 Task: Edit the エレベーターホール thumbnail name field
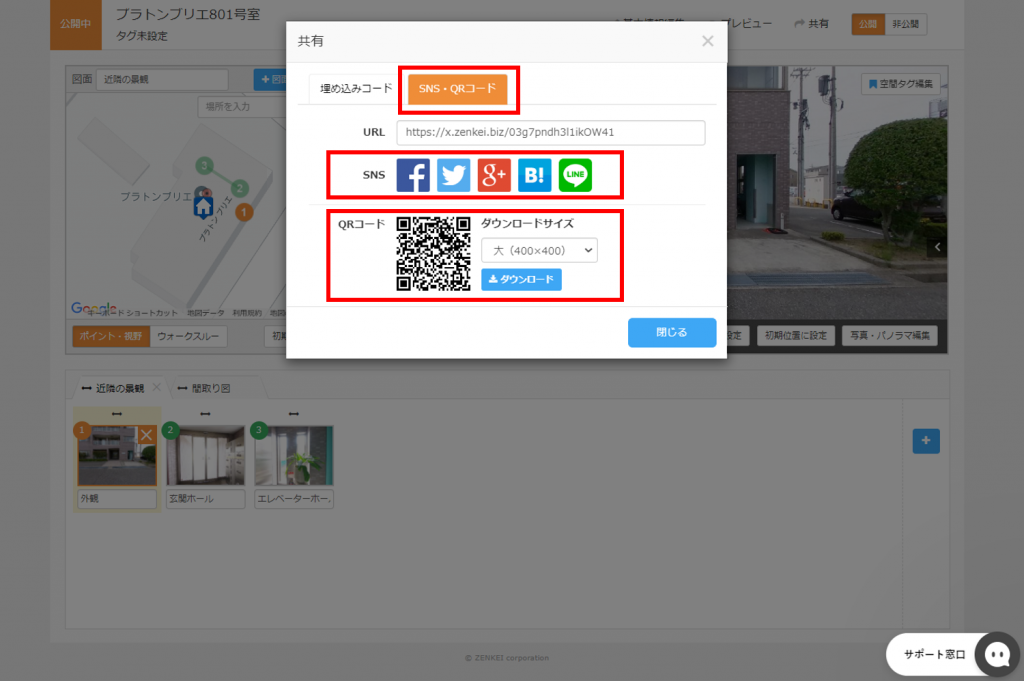point(294,499)
